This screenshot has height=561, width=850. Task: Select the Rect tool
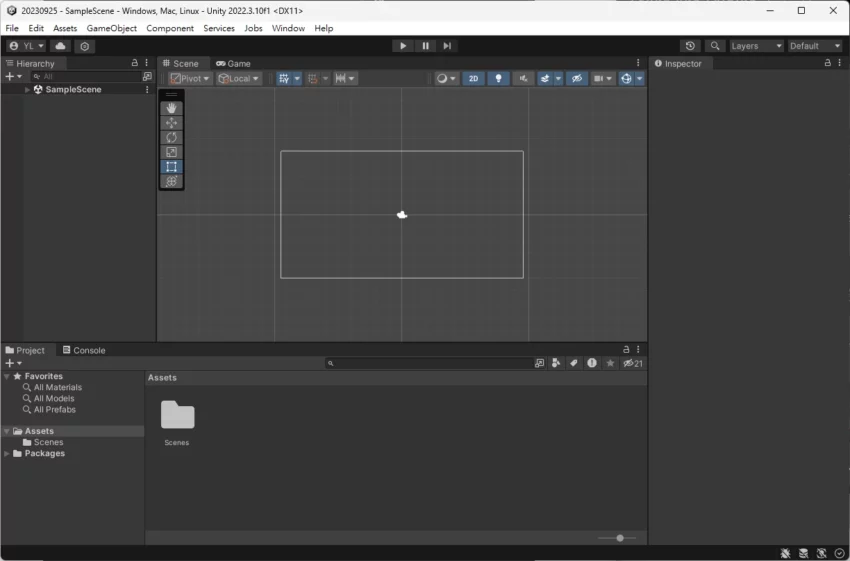coord(171,167)
